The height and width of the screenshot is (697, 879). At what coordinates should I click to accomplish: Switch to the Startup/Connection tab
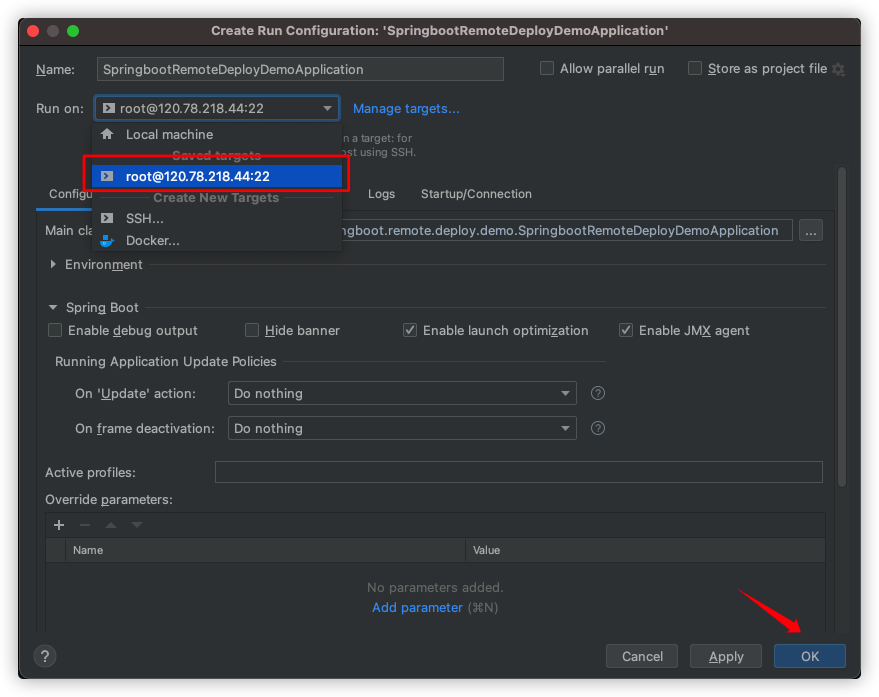tap(476, 194)
